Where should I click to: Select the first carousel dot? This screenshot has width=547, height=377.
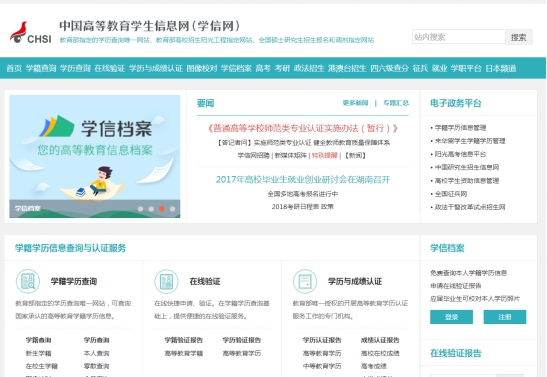point(140,209)
